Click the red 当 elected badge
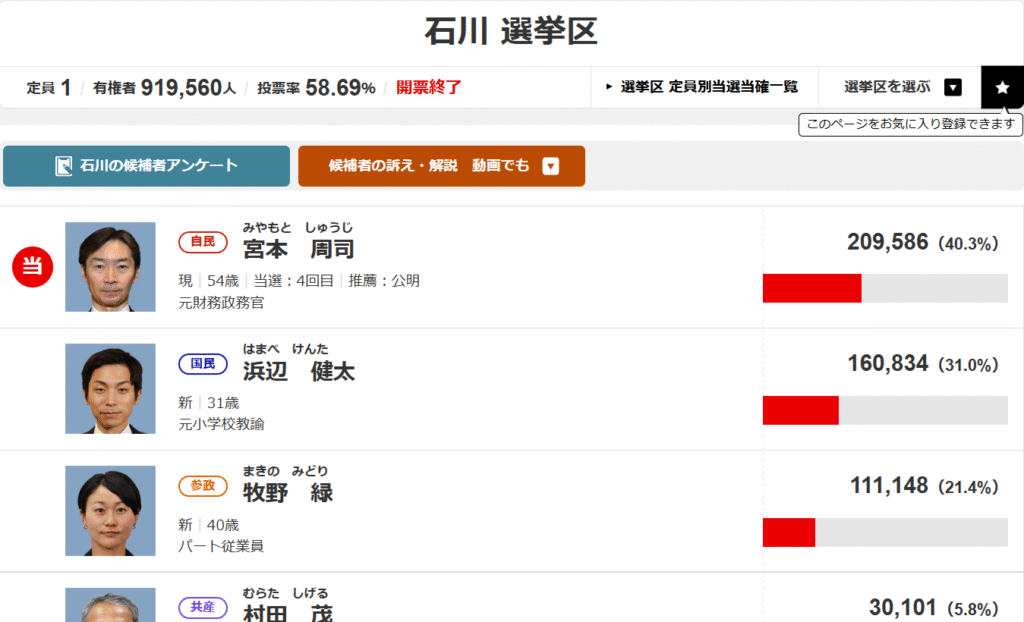1024x622 pixels. click(32, 267)
